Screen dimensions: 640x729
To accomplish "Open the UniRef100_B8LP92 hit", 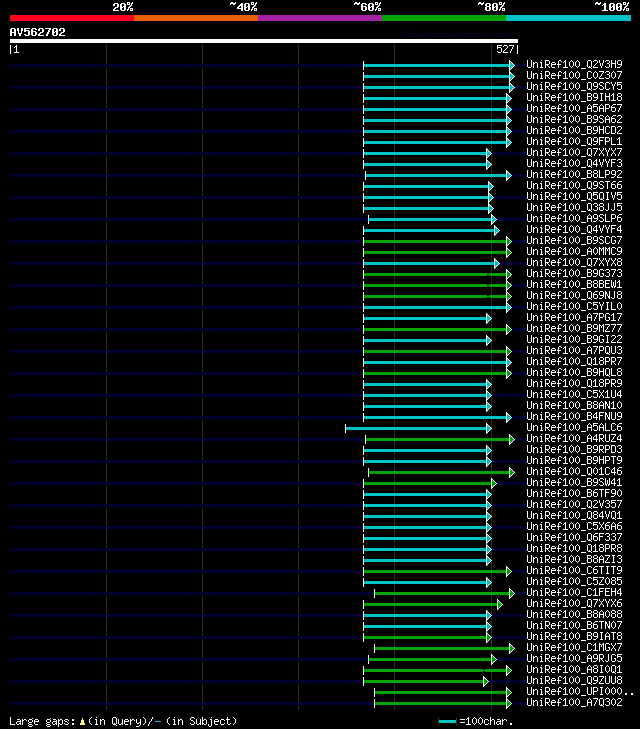I will 574,174.
